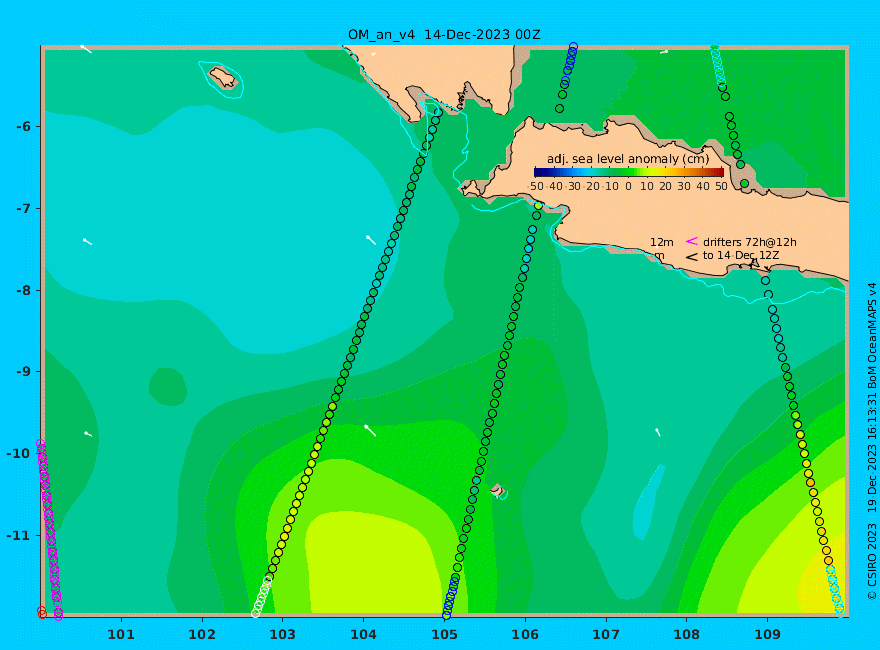This screenshot has width=880, height=650.
Task: Click the longitude label 105
Action: pyautogui.click(x=444, y=635)
